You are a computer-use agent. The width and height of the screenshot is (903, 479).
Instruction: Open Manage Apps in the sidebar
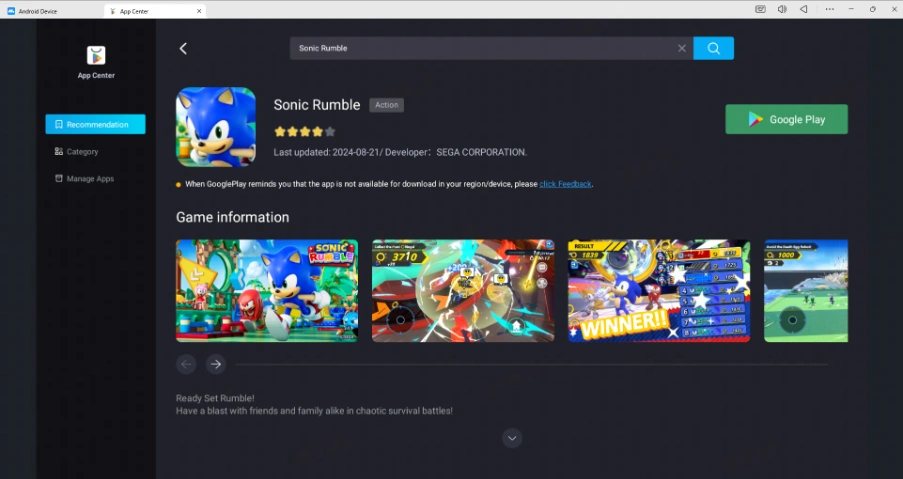point(89,179)
